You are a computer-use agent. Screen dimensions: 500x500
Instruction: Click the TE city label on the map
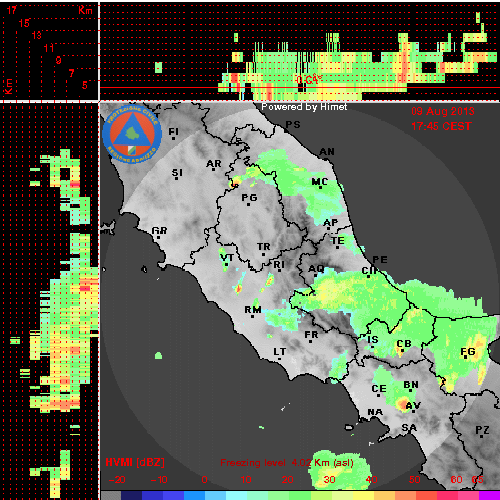(x=338, y=241)
